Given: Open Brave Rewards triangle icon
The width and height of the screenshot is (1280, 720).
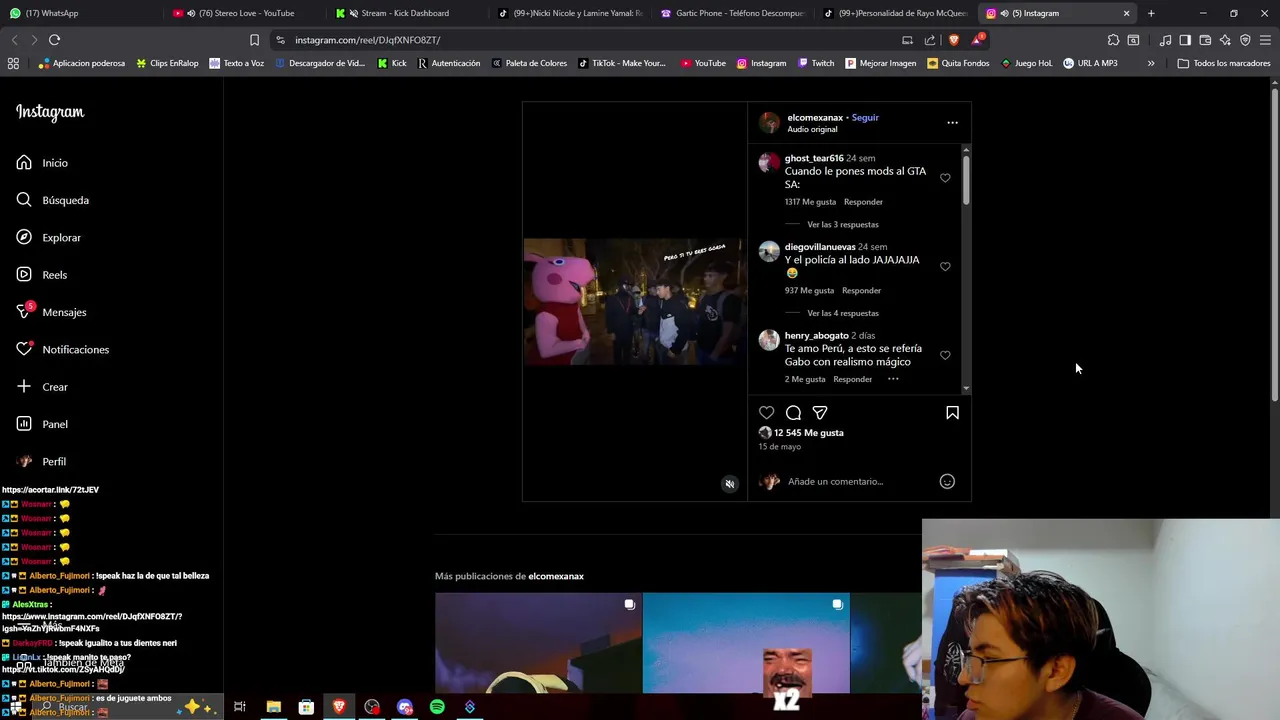Looking at the screenshot, I should 978,40.
